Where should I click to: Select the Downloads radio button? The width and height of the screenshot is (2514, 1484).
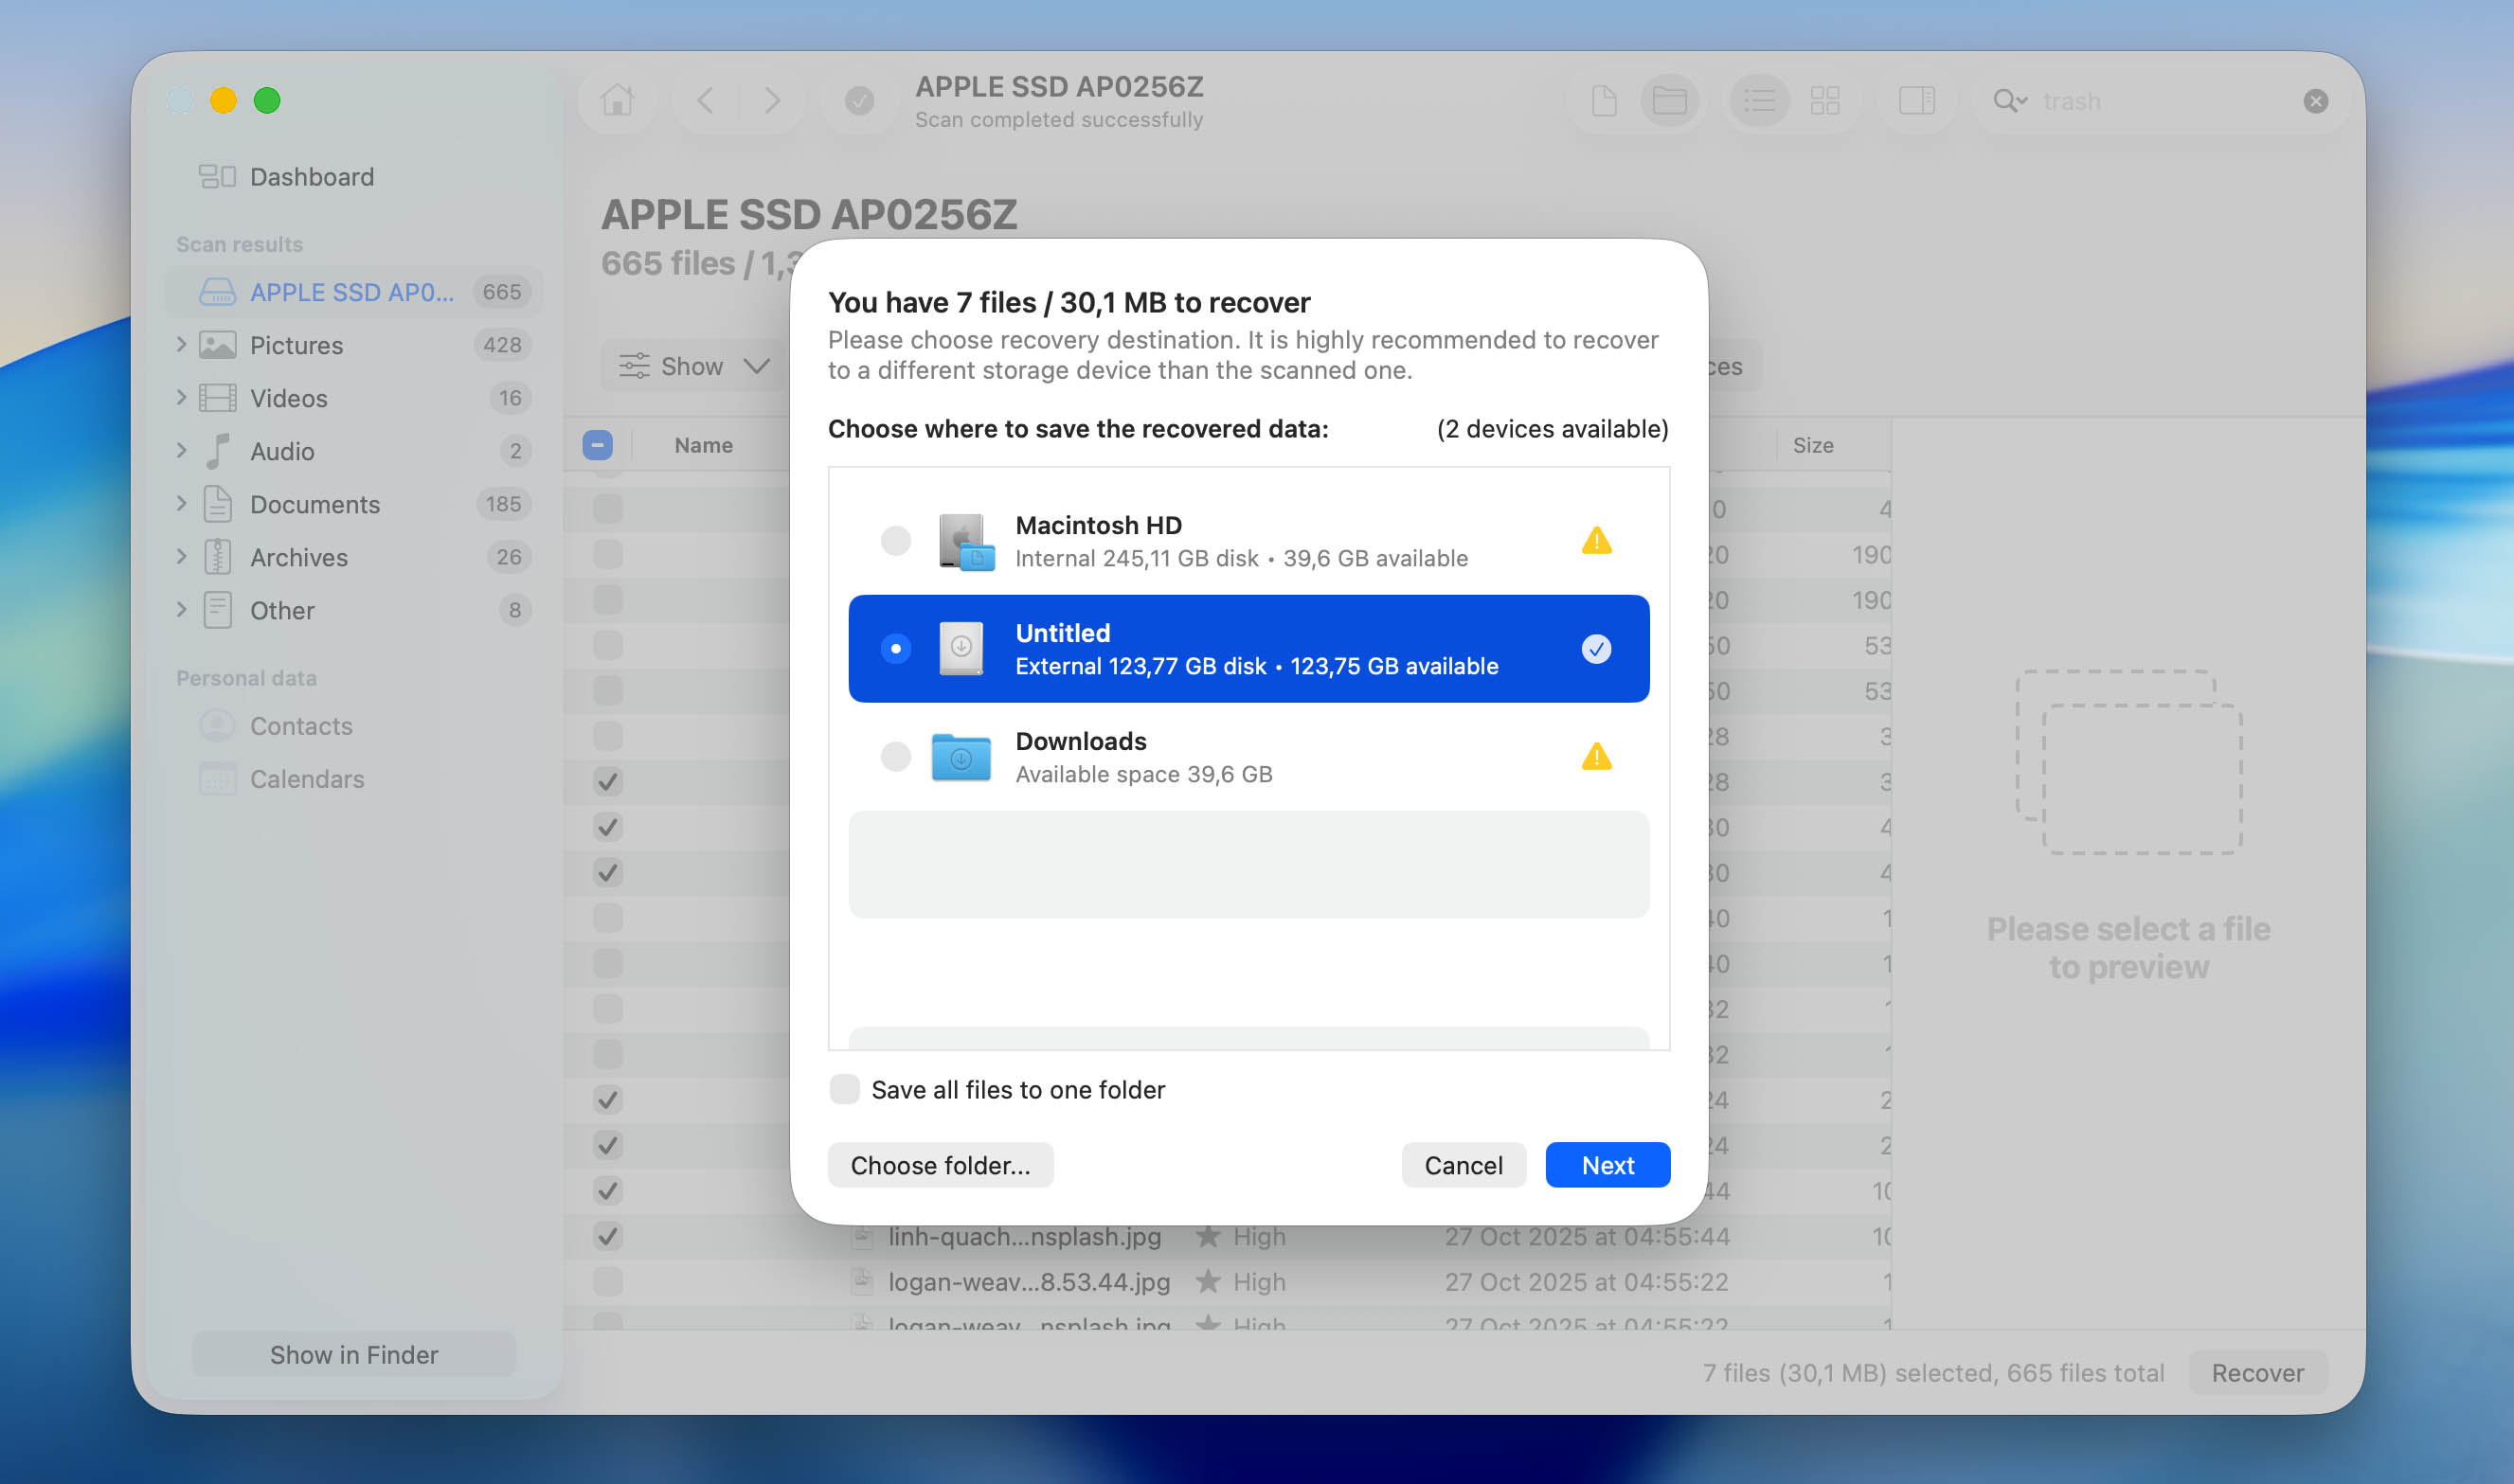tap(895, 757)
